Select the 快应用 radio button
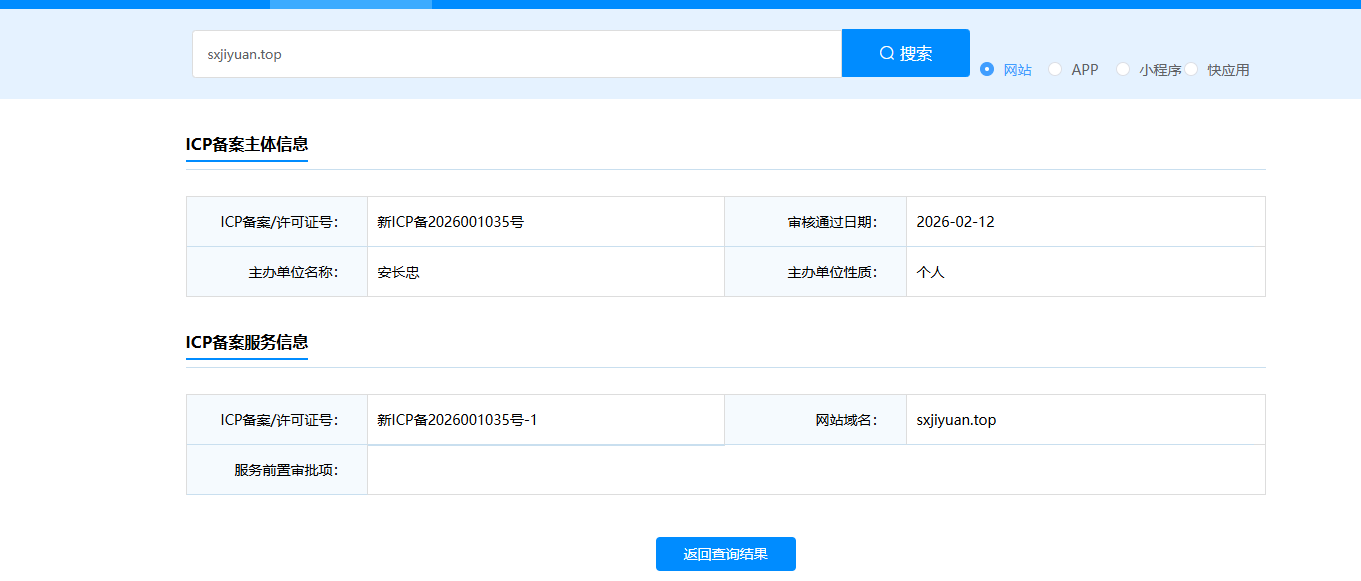1361x581 pixels. pos(1192,69)
